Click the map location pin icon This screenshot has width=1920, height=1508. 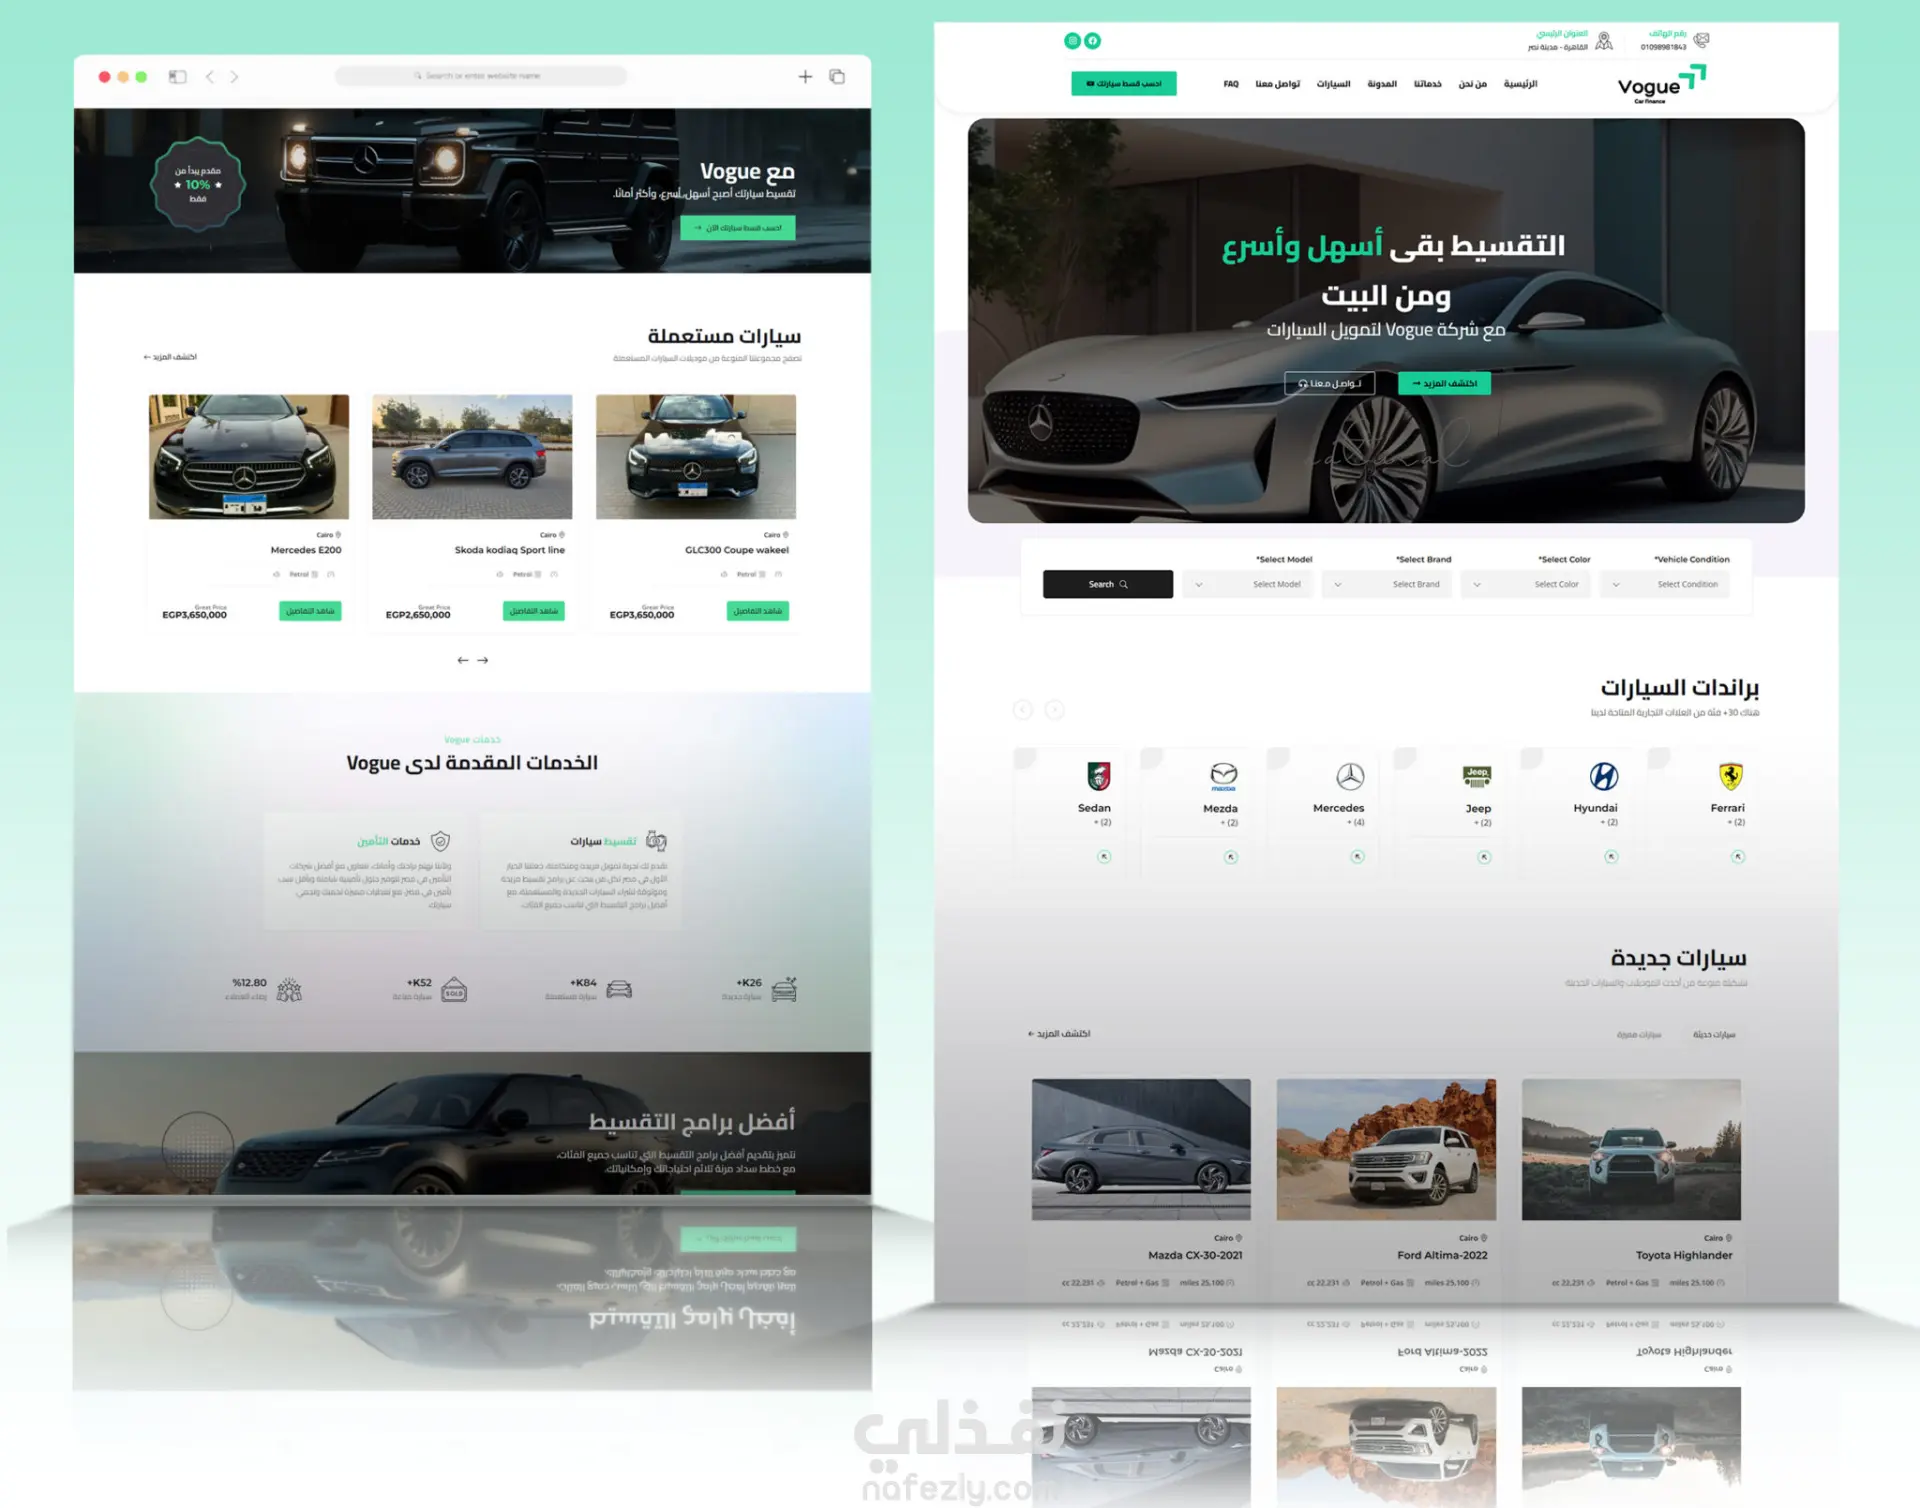click(1604, 41)
